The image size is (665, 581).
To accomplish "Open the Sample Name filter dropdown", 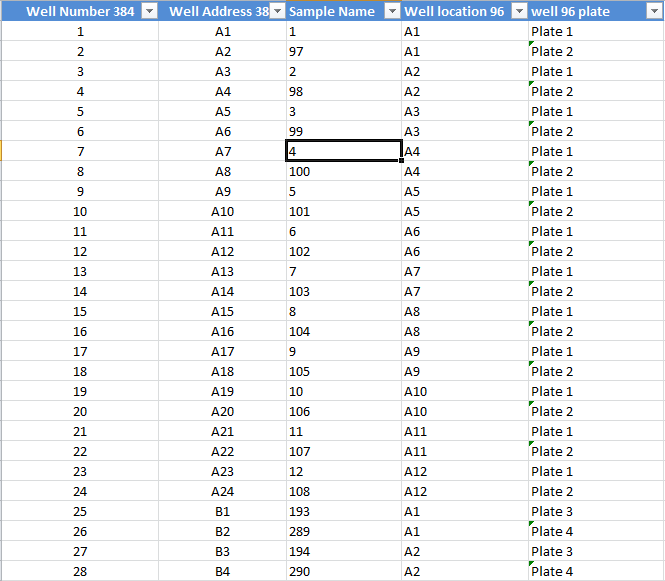I will click(x=392, y=11).
